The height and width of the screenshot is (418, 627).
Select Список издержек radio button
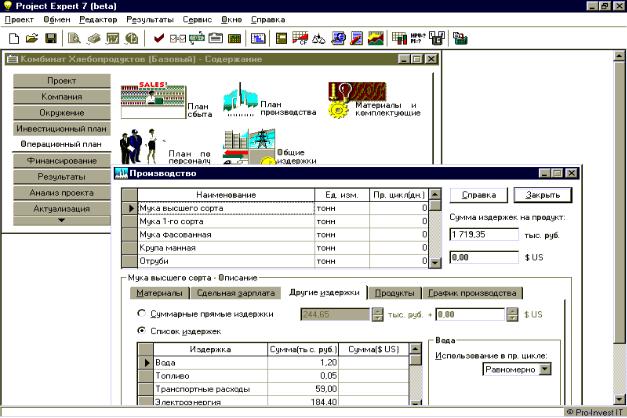[x=141, y=331]
